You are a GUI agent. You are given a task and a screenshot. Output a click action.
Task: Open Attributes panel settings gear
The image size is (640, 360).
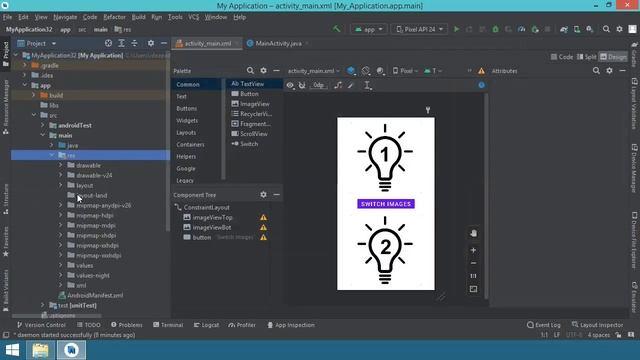click(609, 71)
